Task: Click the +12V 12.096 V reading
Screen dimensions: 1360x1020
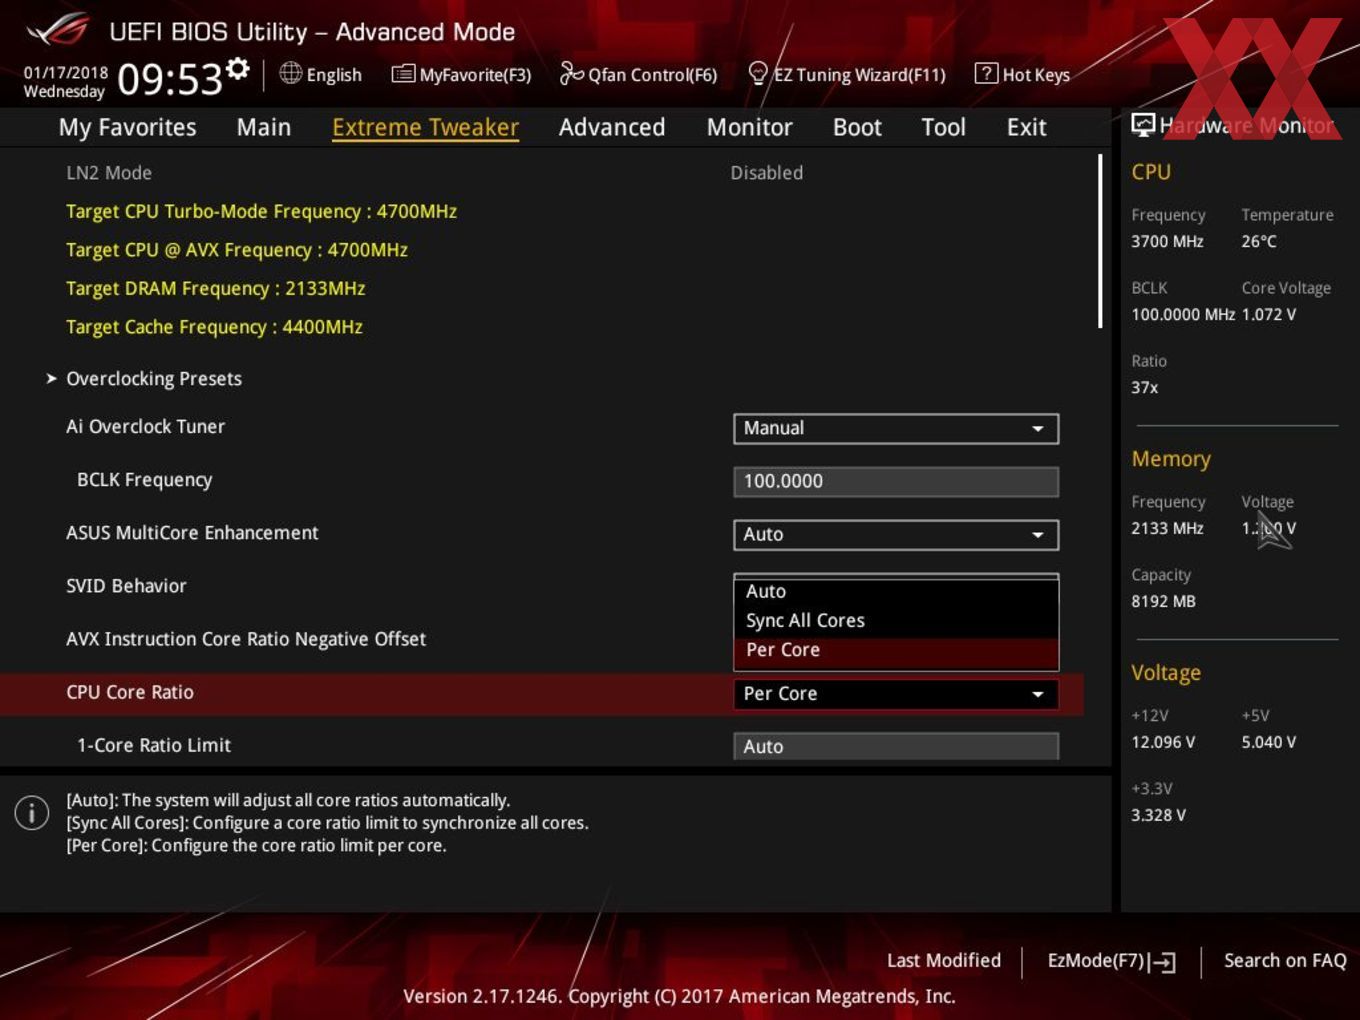Action: 1163,742
